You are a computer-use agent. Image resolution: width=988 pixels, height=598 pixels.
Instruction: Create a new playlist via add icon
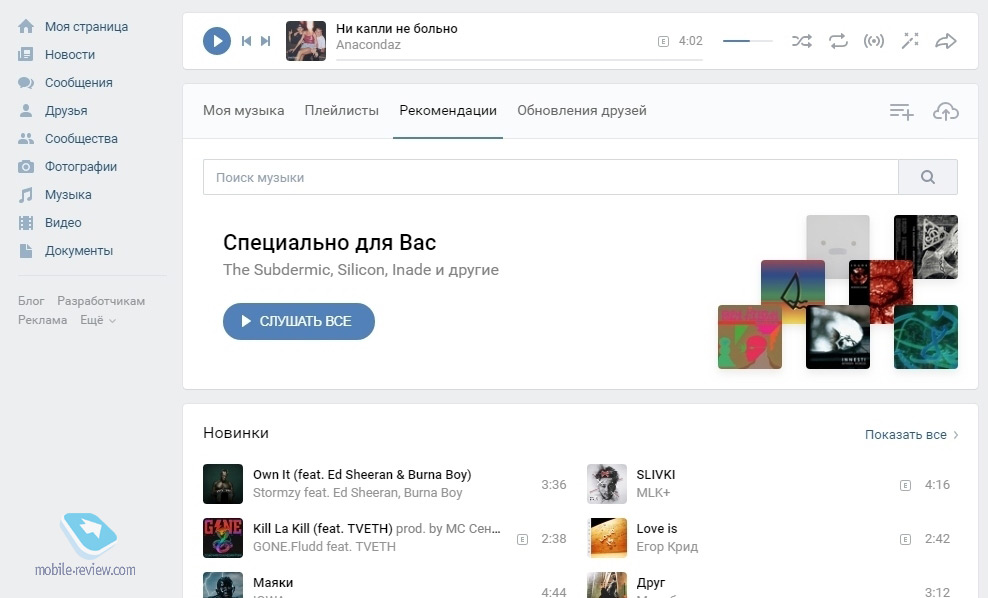(902, 112)
